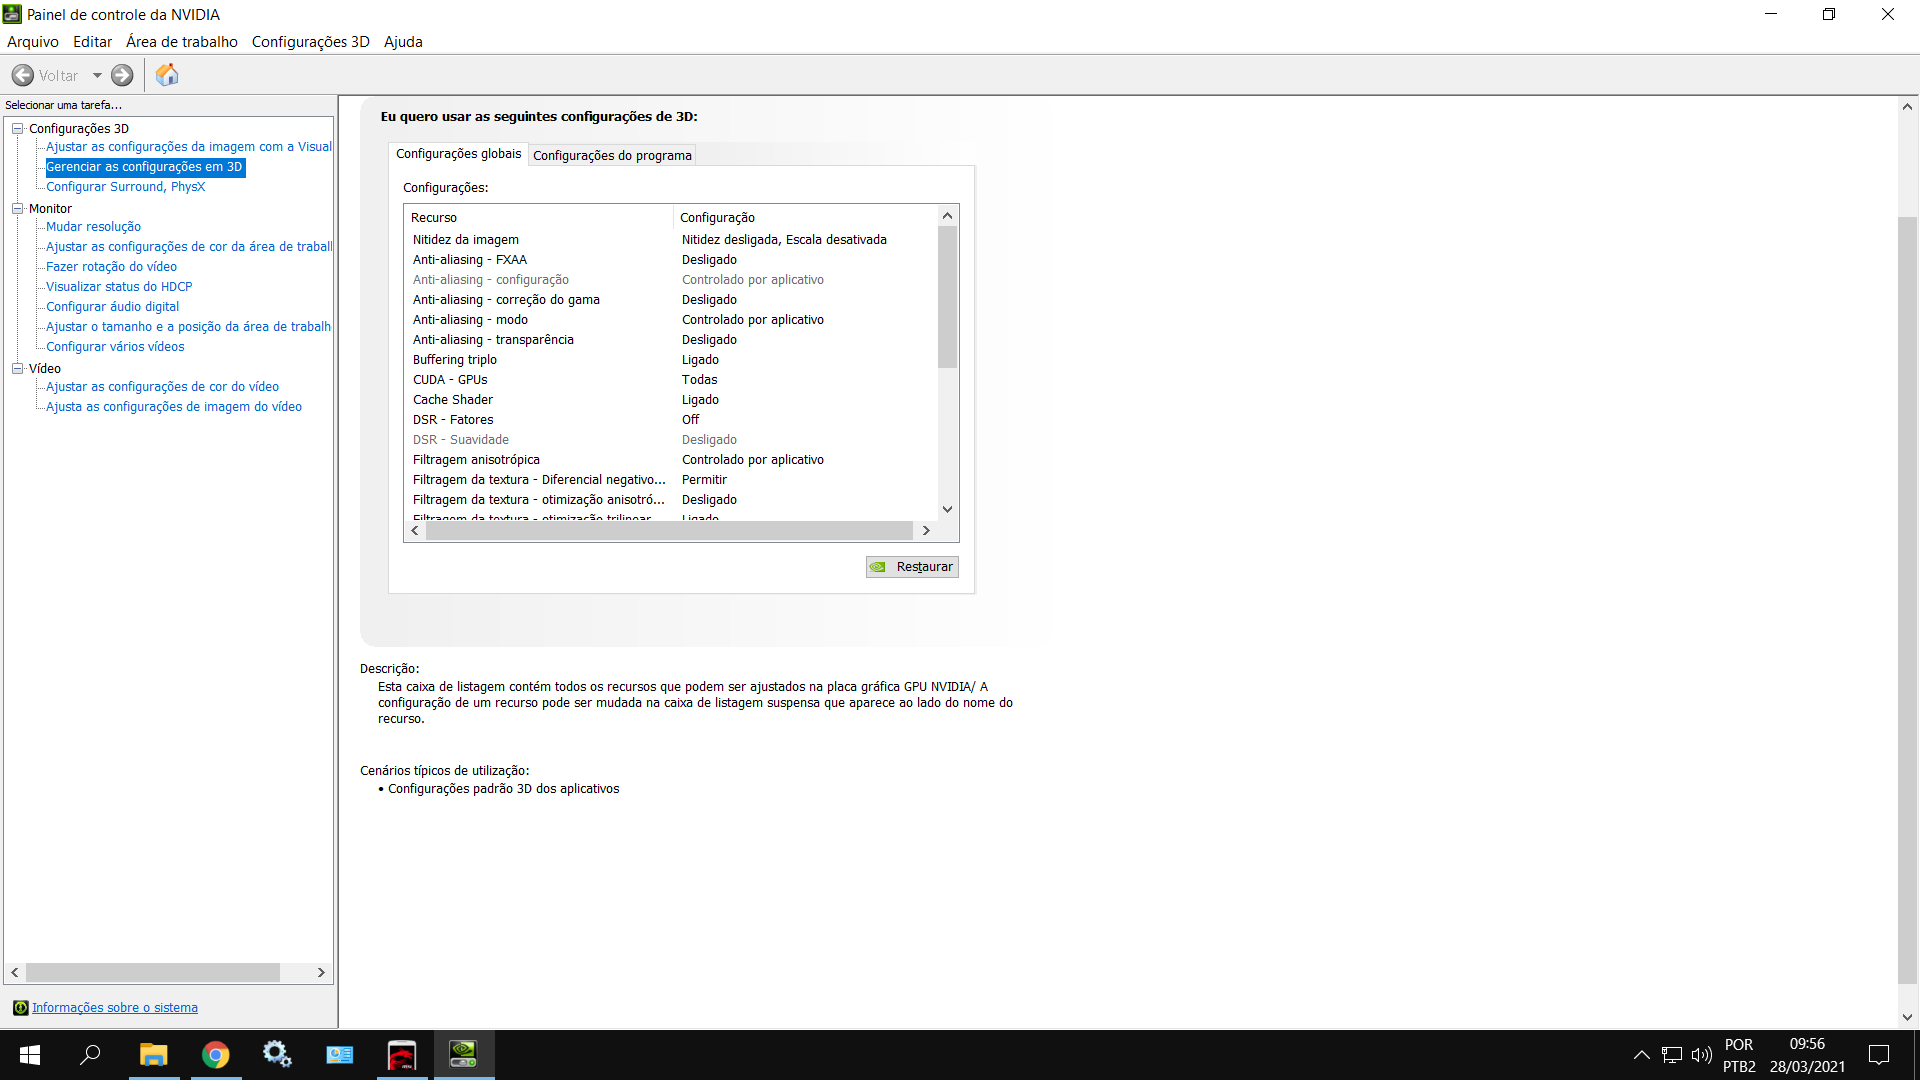The width and height of the screenshot is (1920, 1080).
Task: Open Configurar vários vídeos
Action: pos(115,347)
